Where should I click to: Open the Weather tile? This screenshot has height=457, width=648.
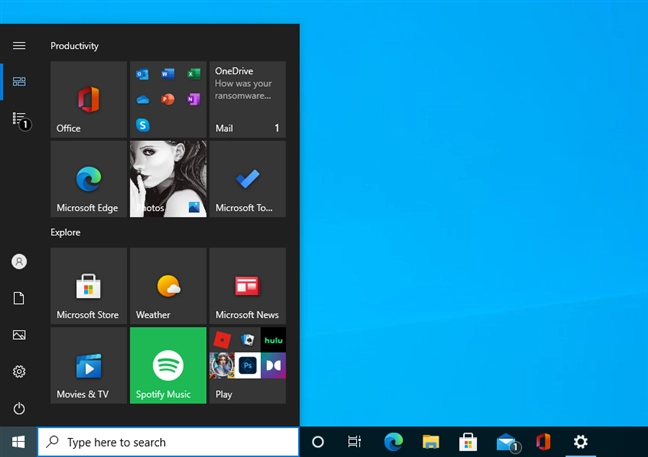coord(168,286)
